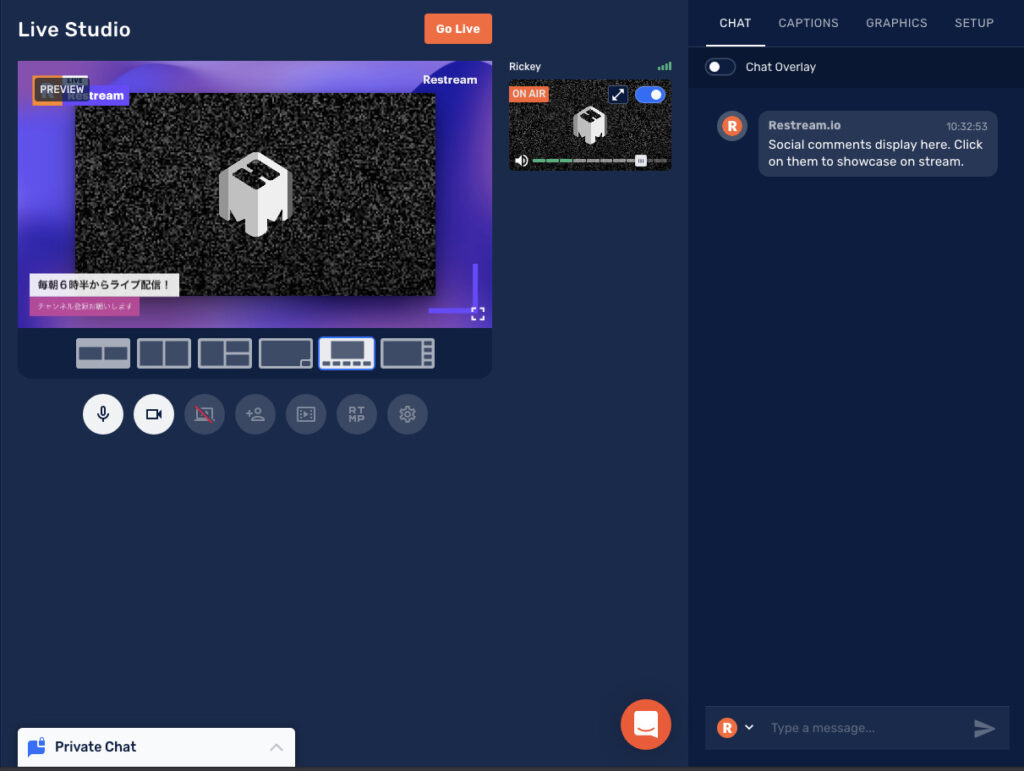The image size is (1024, 771).
Task: Click the Japanese caption banner in preview
Action: (x=104, y=285)
